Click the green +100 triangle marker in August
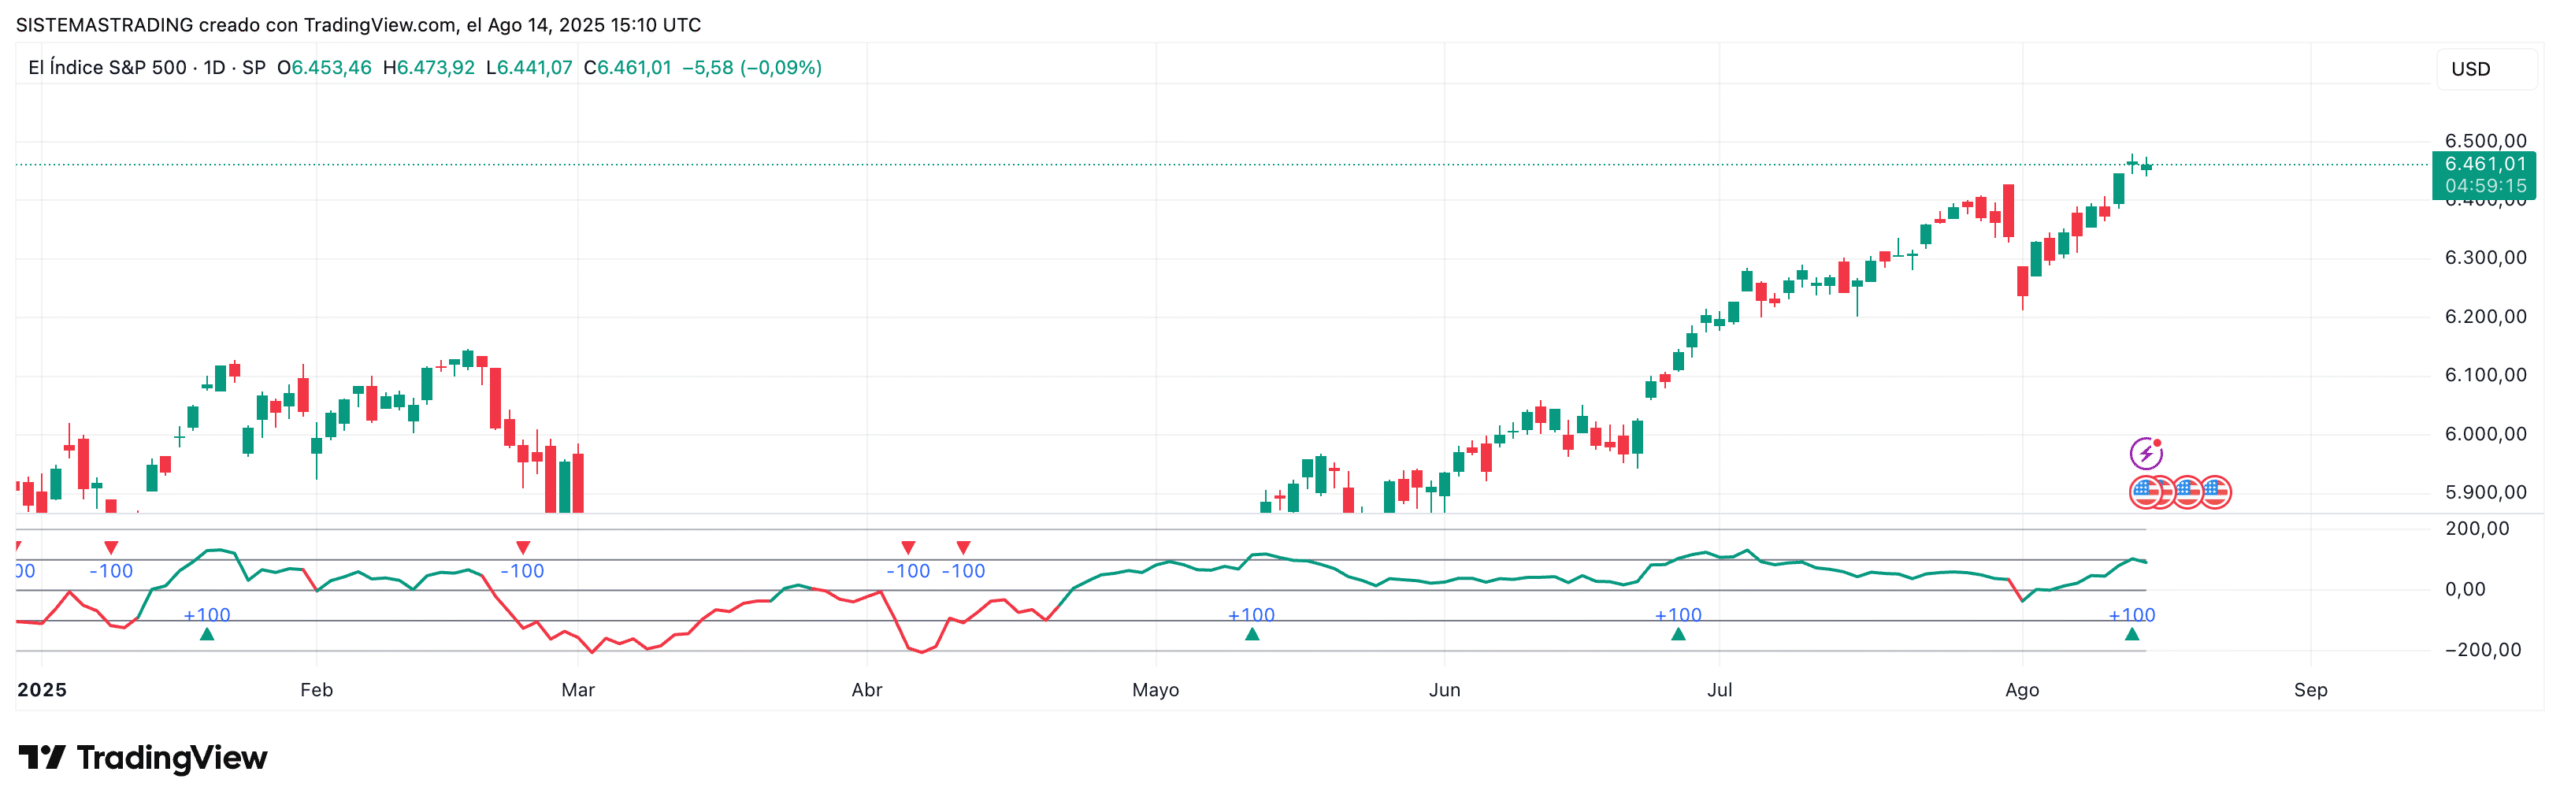 (2131, 634)
